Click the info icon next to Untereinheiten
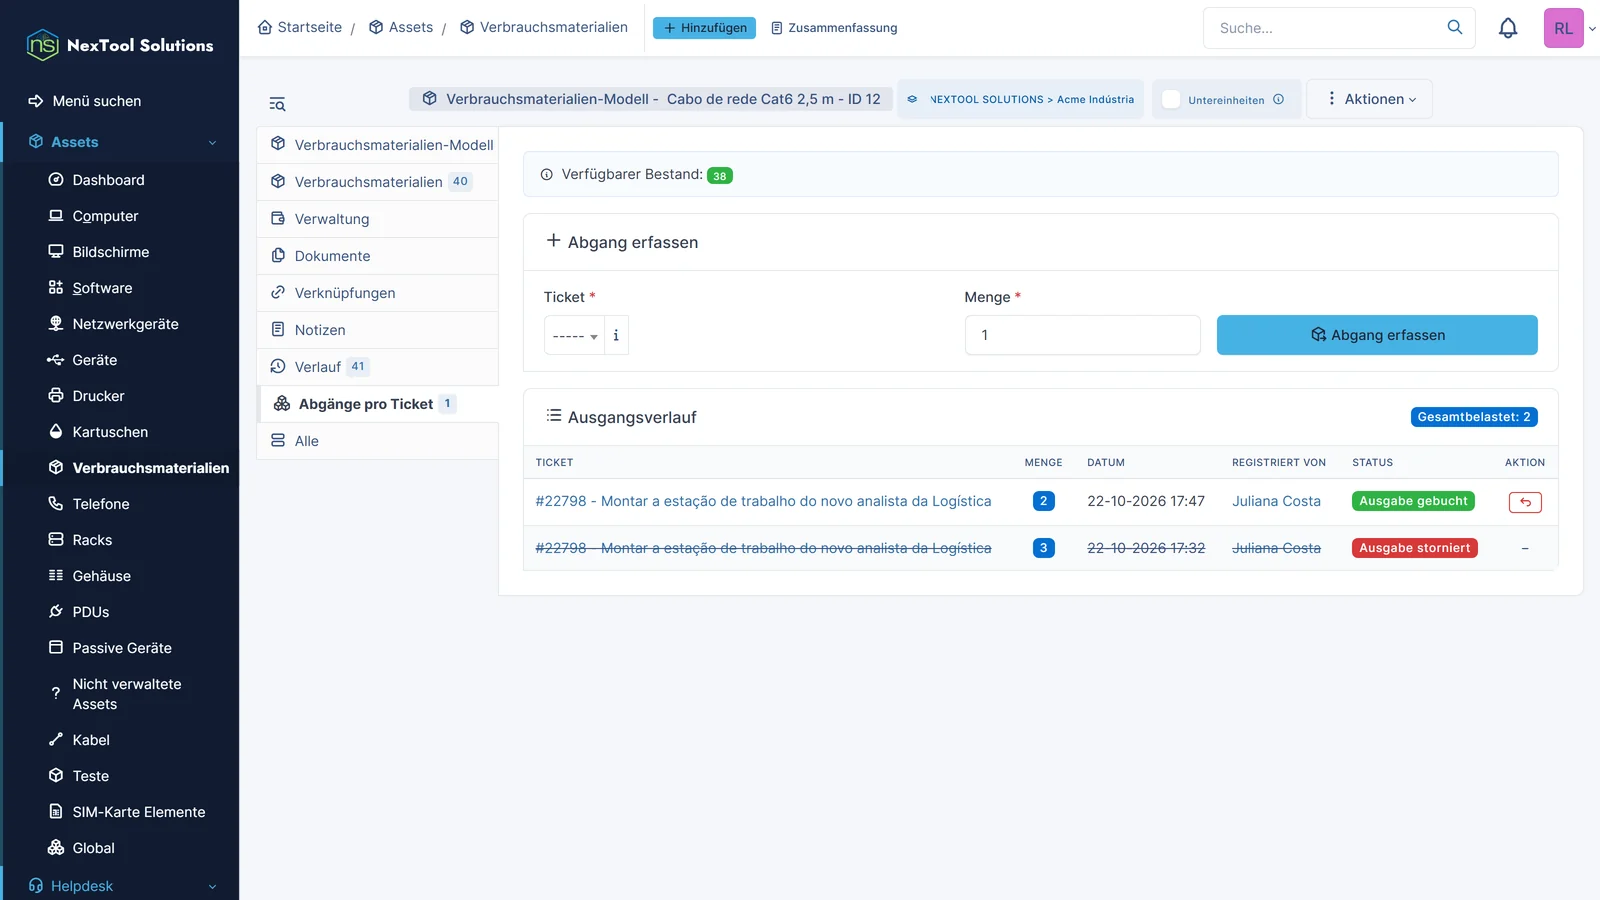 (x=1278, y=99)
